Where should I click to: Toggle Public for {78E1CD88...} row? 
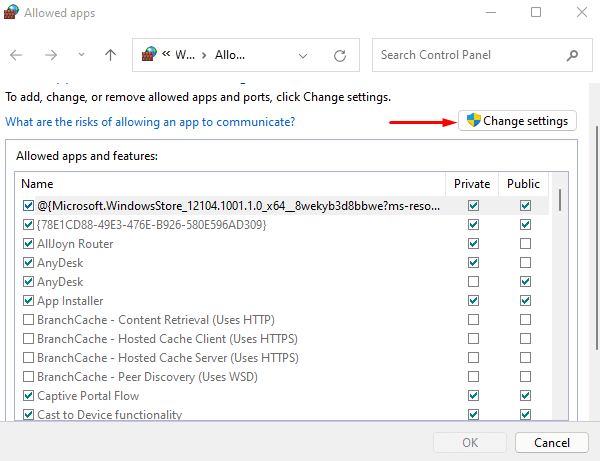pyautogui.click(x=525, y=225)
